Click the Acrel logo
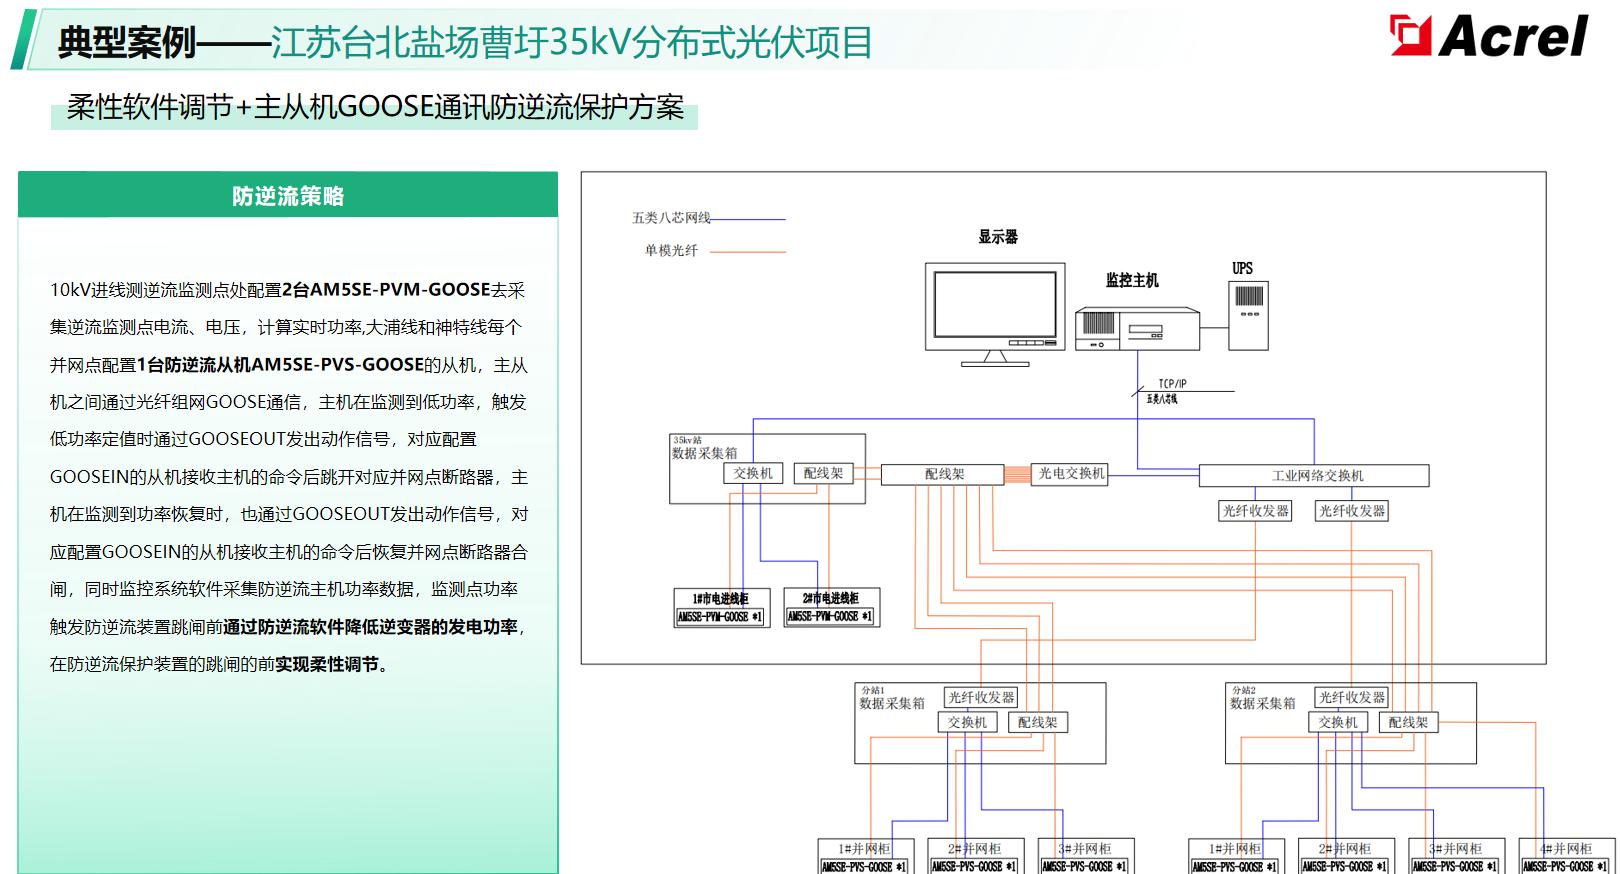This screenshot has width=1620, height=874. click(1488, 36)
